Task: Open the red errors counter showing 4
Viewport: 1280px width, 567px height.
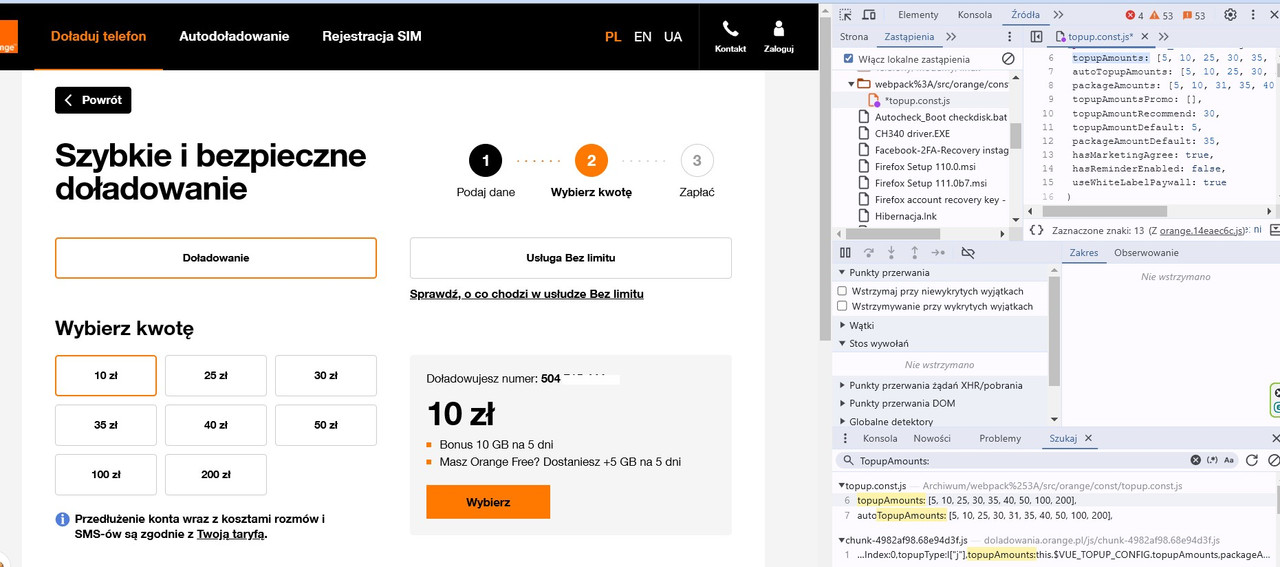Action: click(1135, 15)
